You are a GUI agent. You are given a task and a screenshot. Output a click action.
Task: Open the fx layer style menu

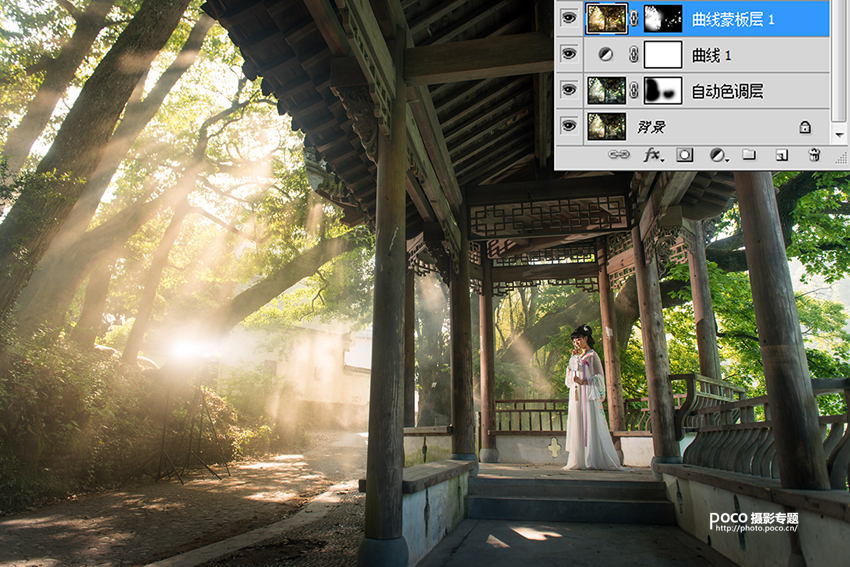click(652, 155)
